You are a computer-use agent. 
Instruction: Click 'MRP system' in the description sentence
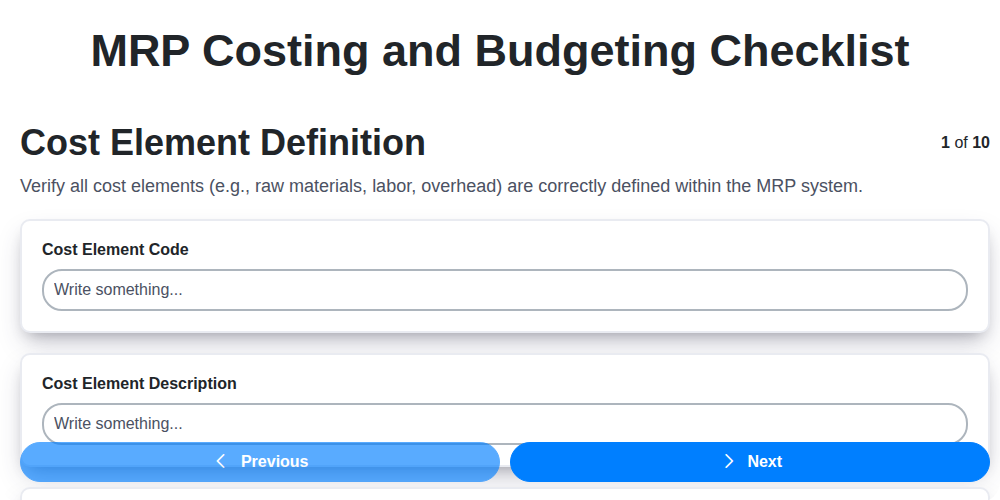pos(808,186)
